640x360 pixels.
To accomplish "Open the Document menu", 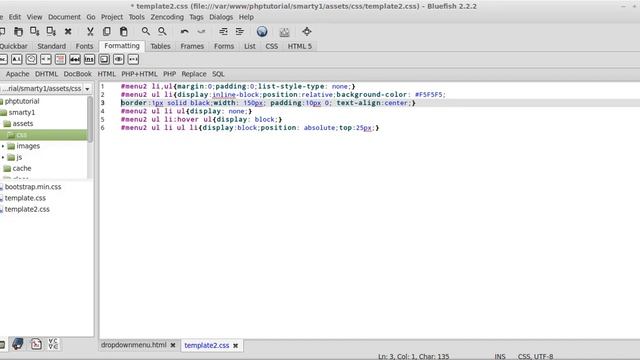I will [64, 17].
